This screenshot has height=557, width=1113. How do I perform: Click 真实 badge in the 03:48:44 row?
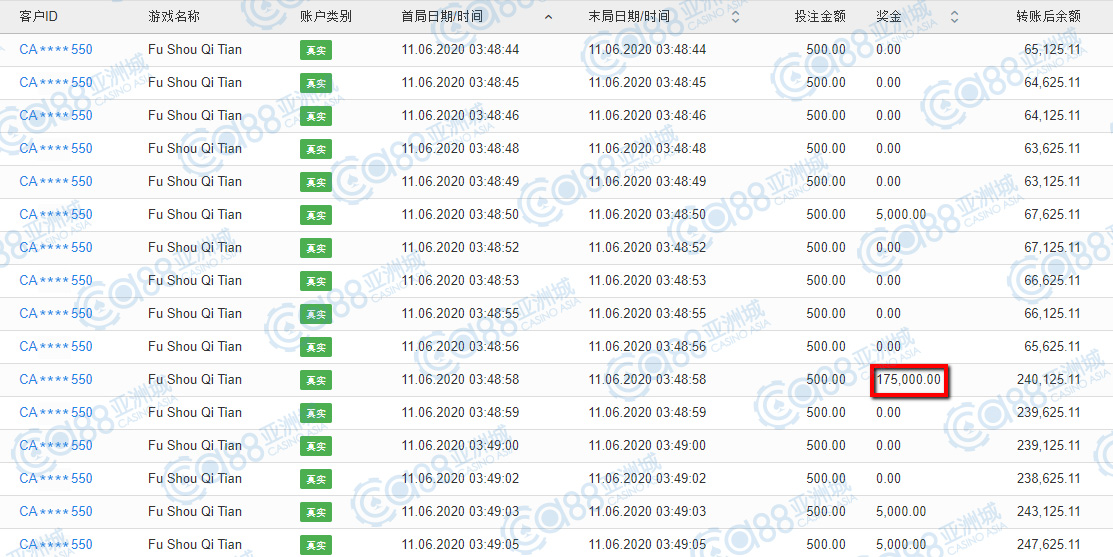315,50
